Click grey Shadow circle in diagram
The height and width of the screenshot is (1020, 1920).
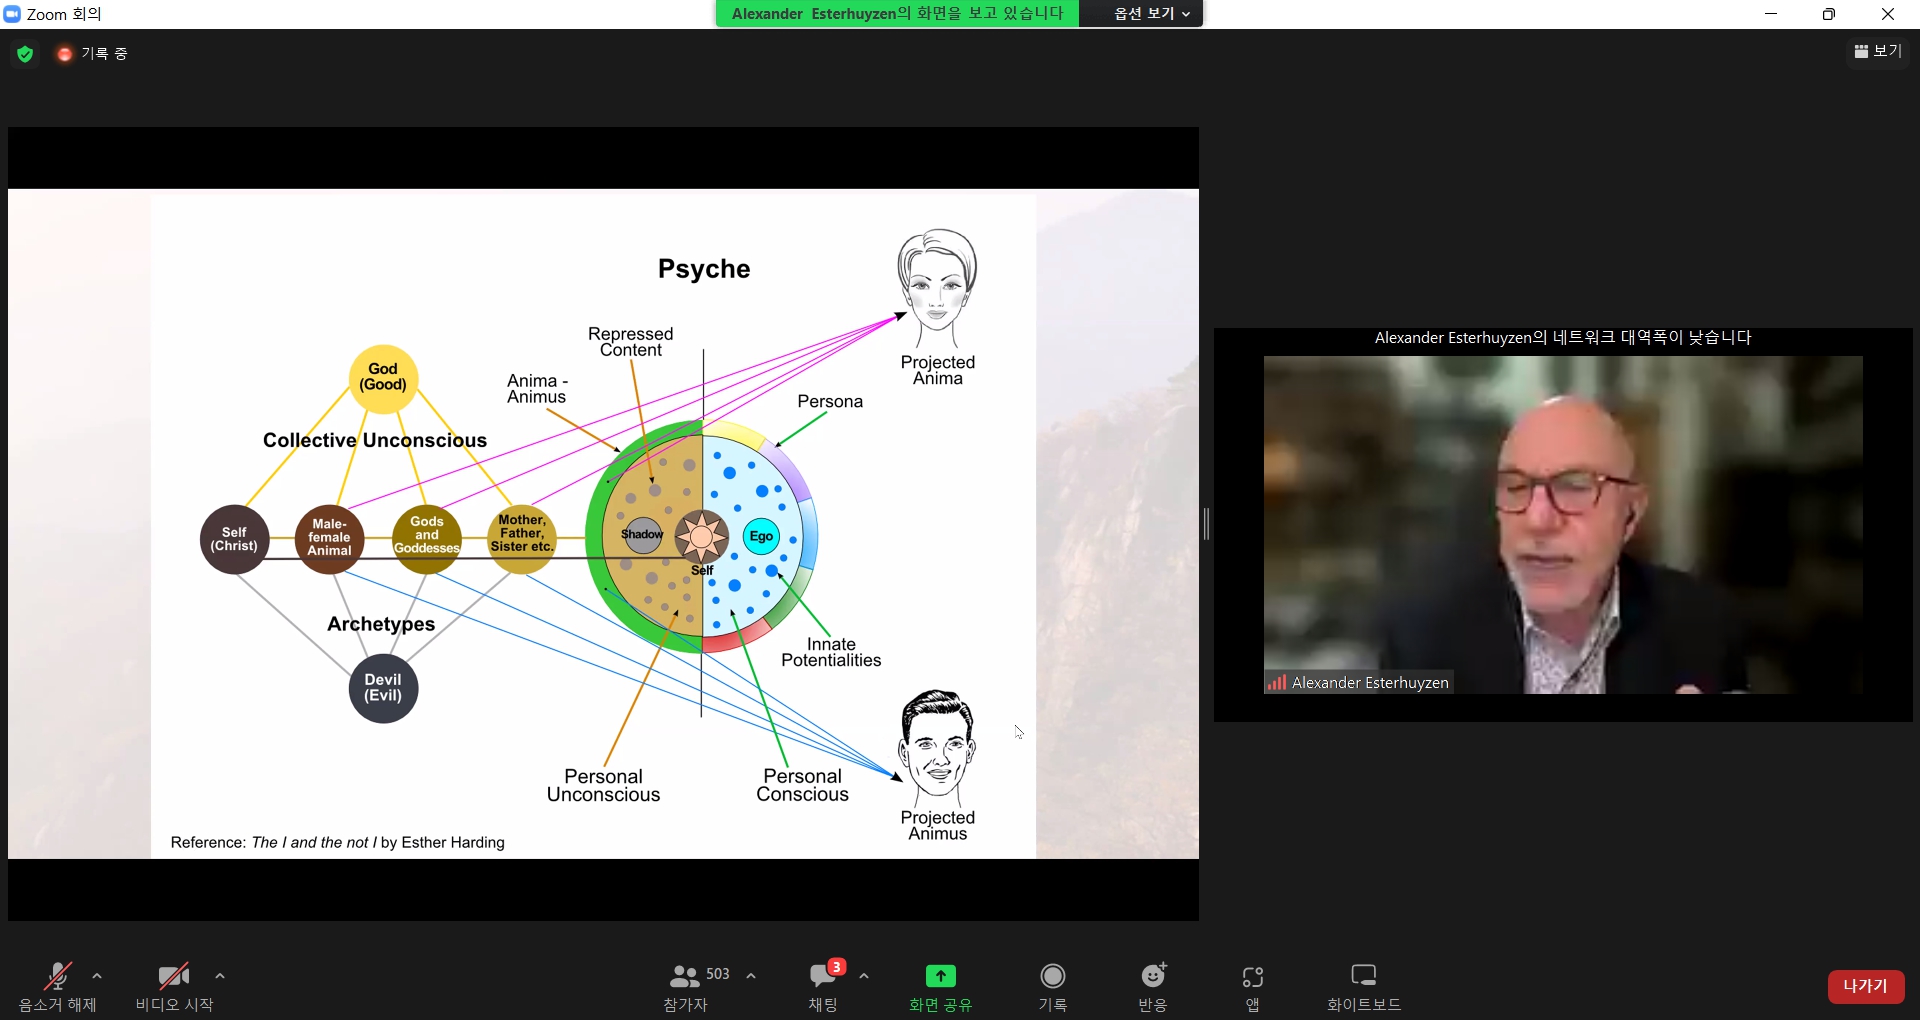click(x=642, y=534)
